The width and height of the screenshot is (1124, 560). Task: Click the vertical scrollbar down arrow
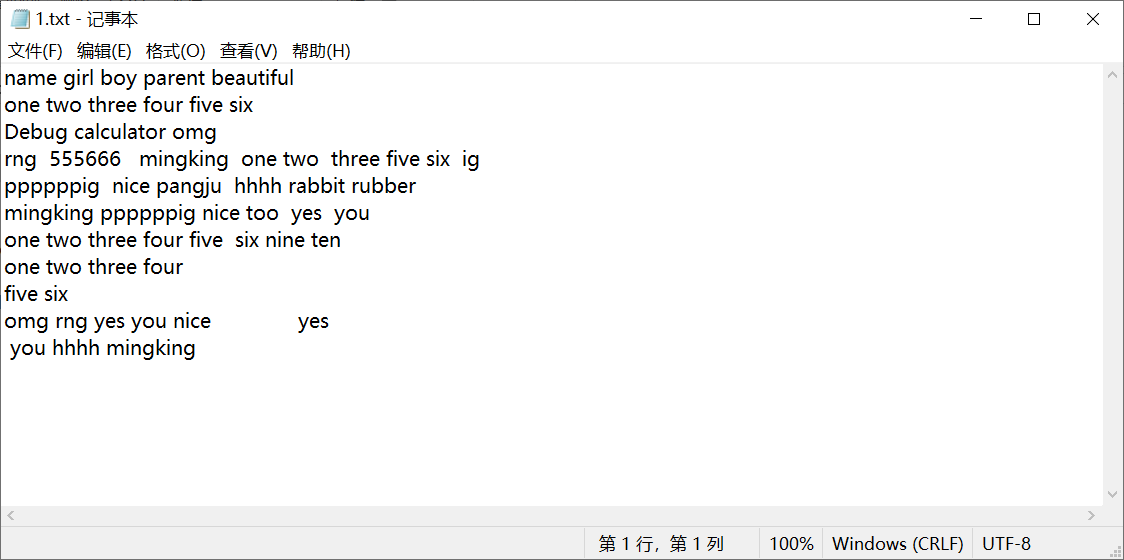1113,494
